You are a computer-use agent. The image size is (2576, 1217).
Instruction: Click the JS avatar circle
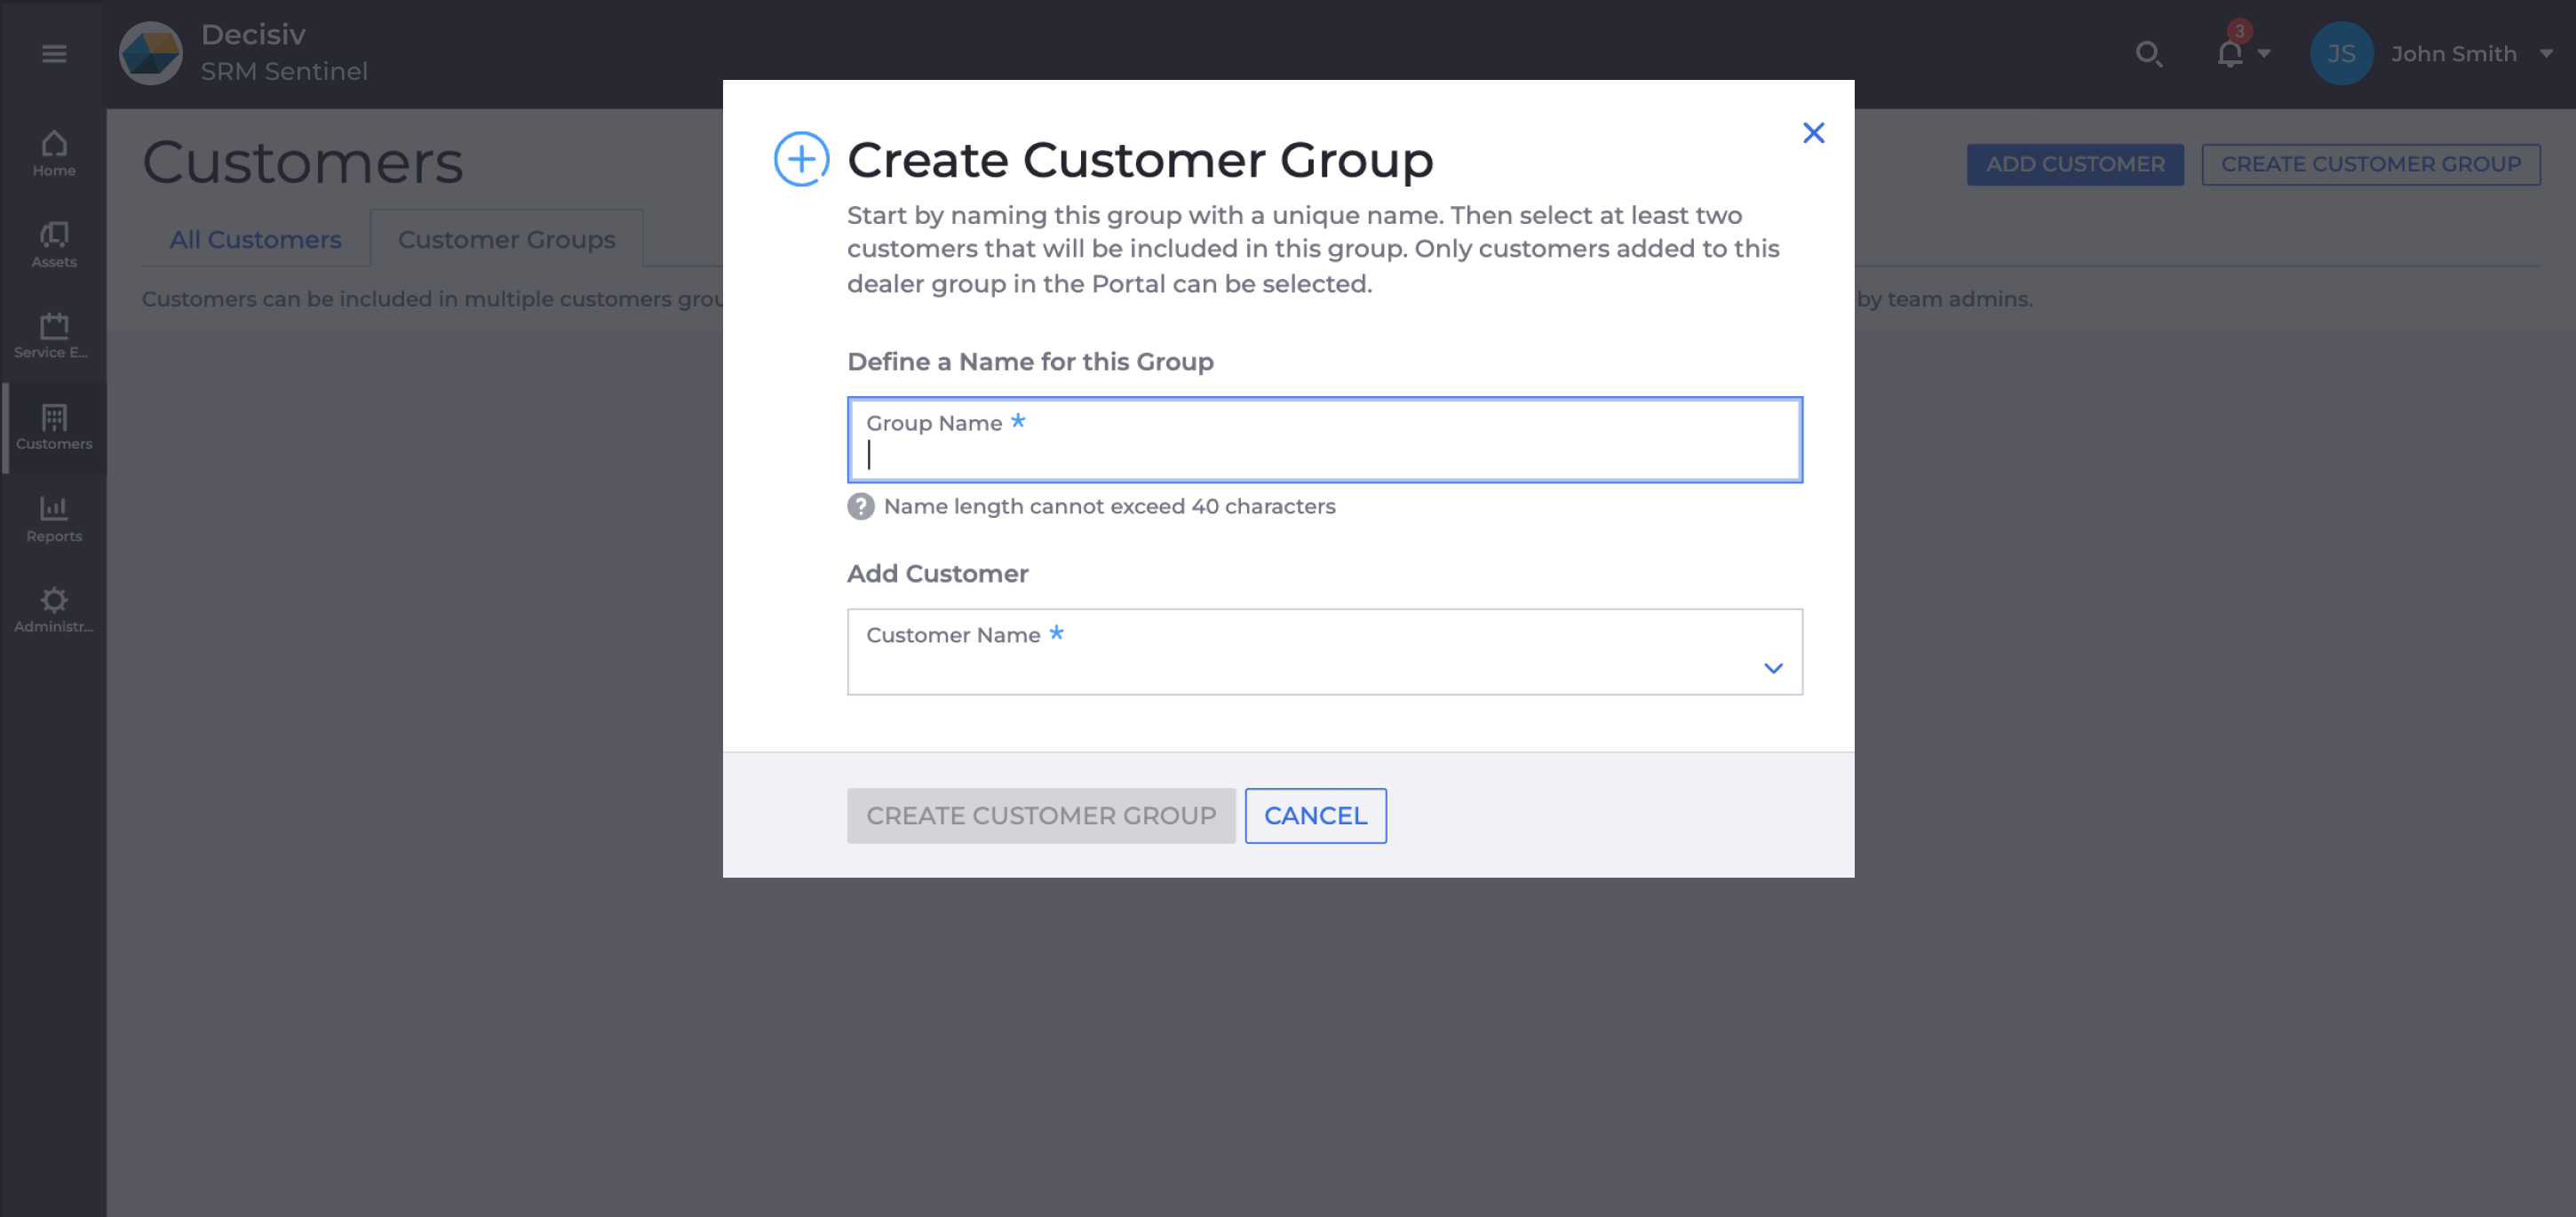tap(2340, 54)
